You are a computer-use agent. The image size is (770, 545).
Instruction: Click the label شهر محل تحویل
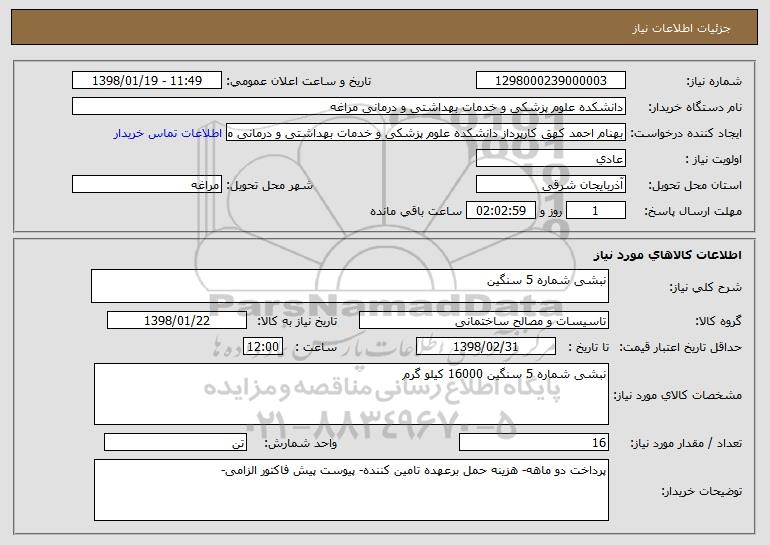click(x=269, y=185)
